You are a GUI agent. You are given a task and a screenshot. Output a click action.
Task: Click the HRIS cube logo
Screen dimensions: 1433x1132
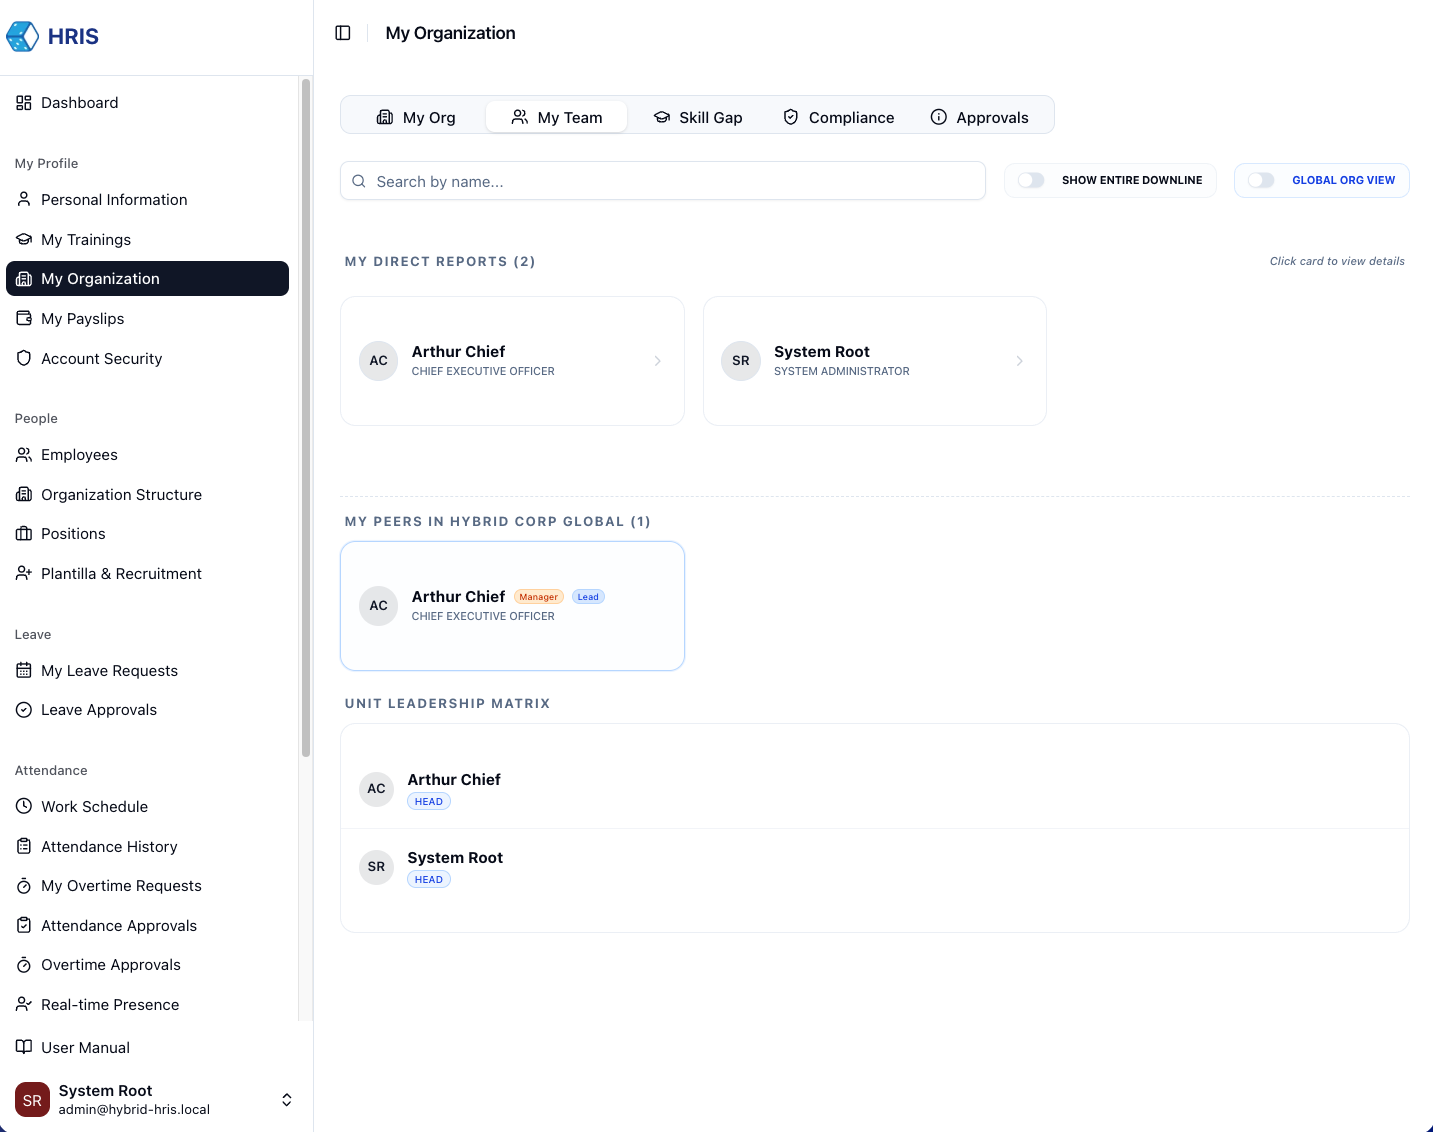tap(22, 37)
